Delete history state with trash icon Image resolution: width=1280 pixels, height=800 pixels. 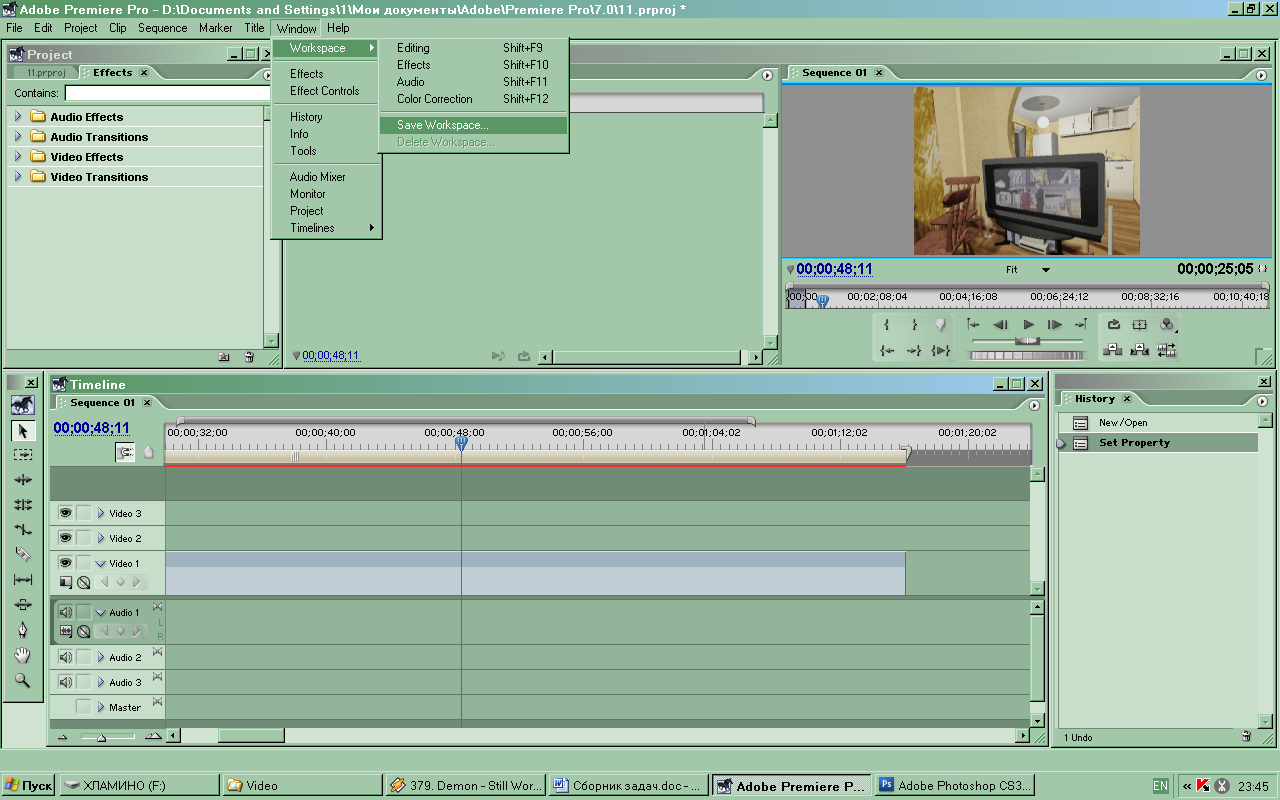click(x=1246, y=736)
